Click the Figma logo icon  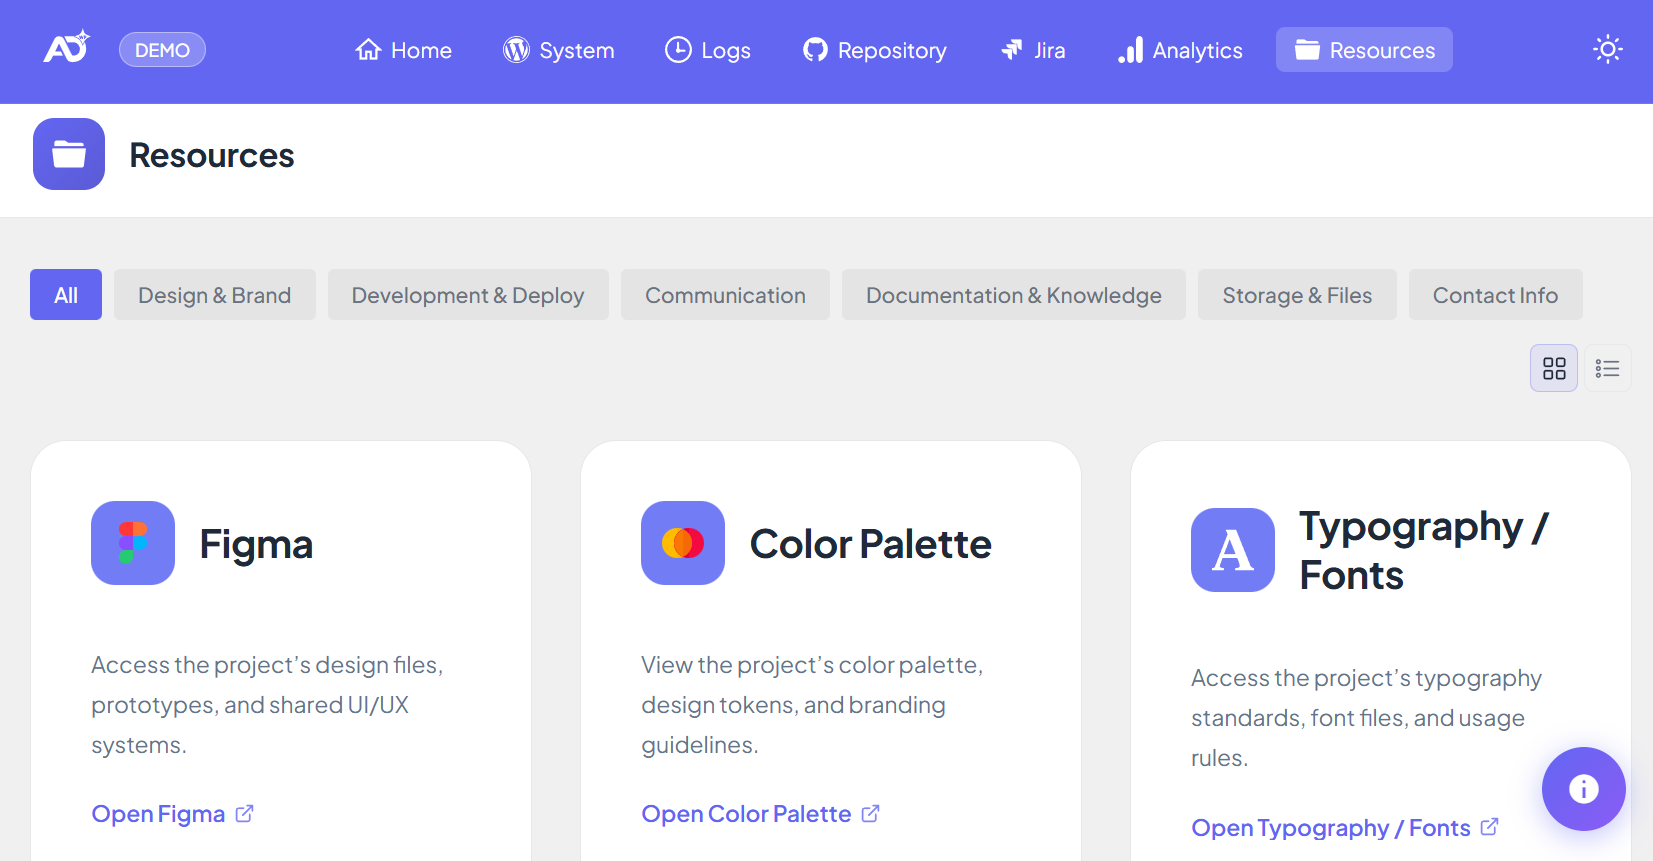pyautogui.click(x=133, y=543)
